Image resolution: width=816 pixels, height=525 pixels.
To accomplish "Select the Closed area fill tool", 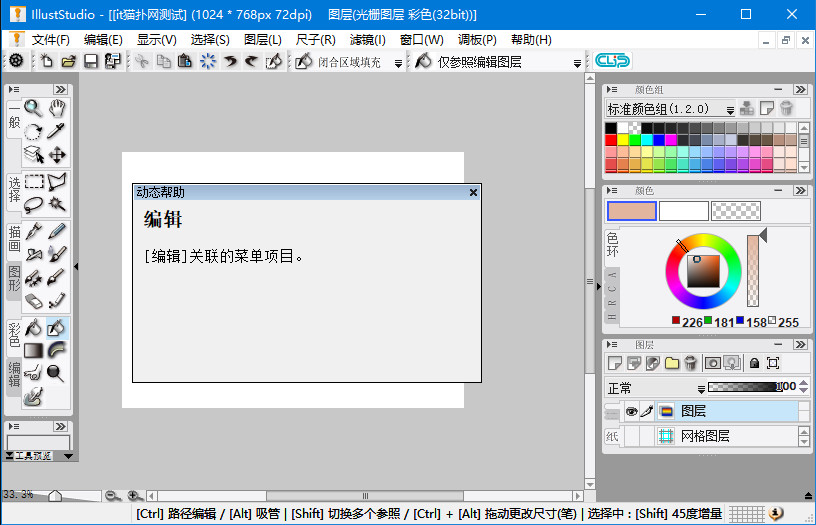I will point(57,328).
